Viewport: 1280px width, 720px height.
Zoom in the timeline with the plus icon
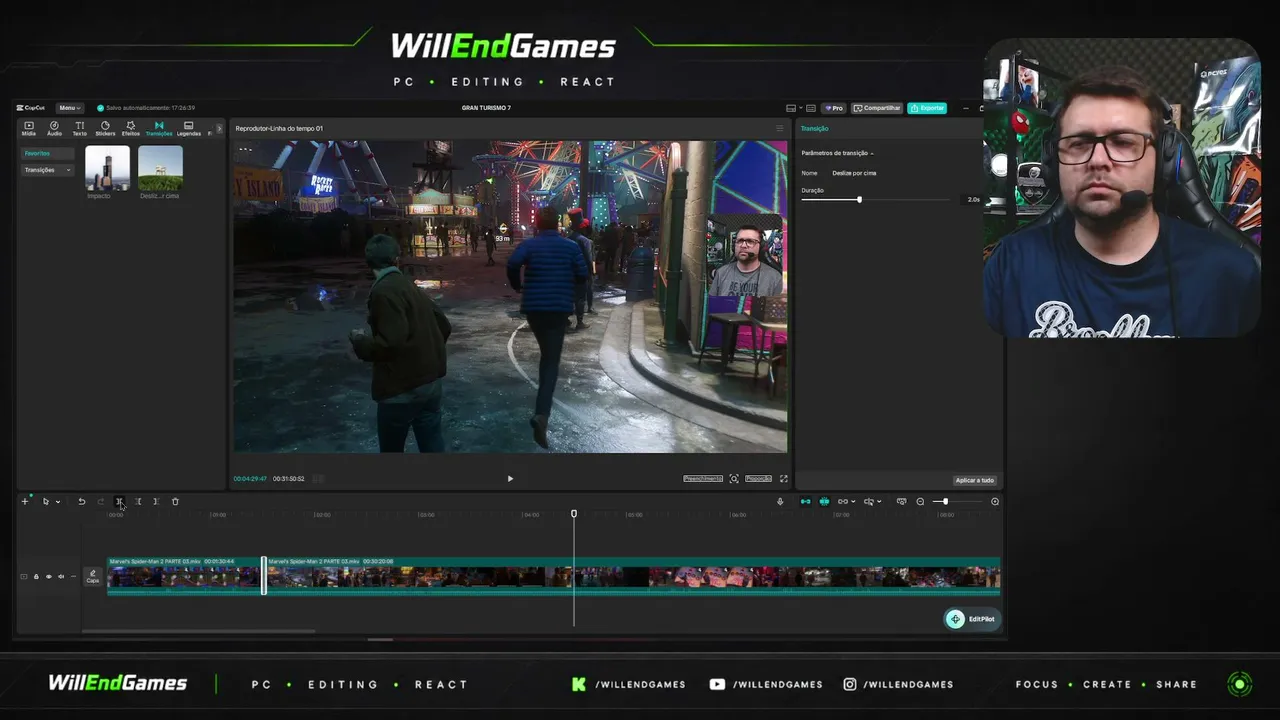coord(995,501)
